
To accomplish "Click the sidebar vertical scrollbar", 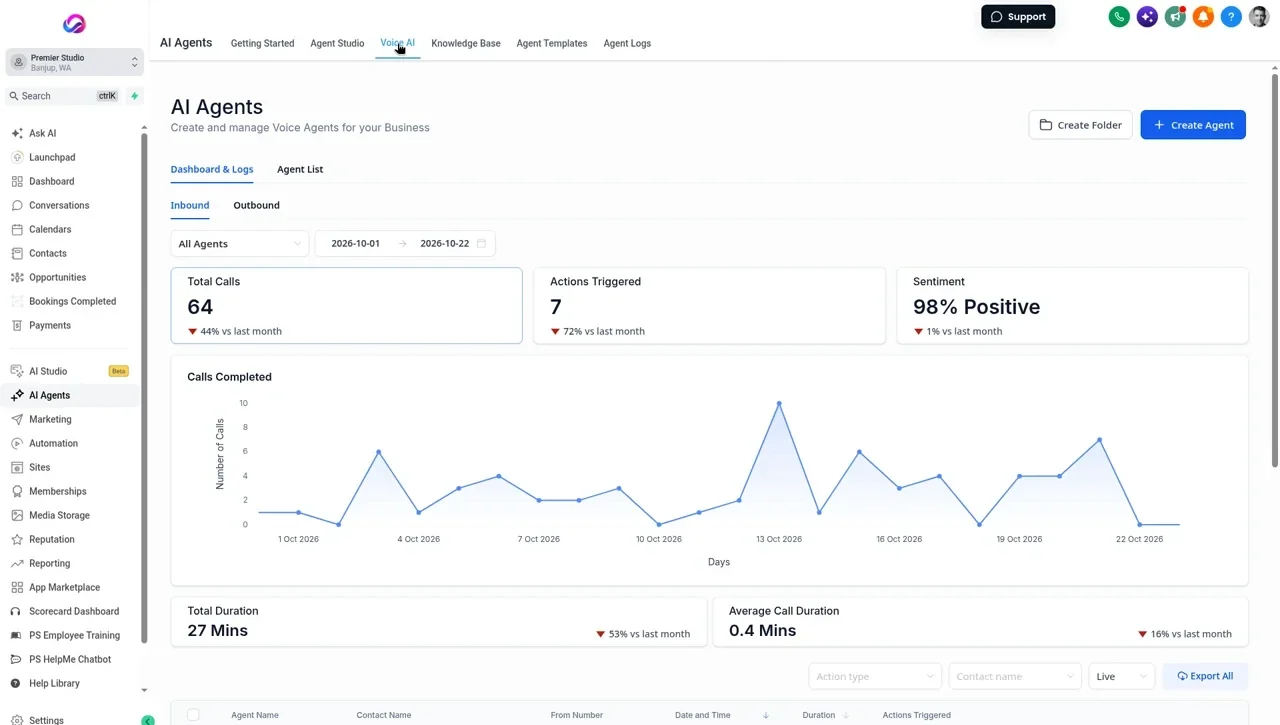I will point(145,387).
